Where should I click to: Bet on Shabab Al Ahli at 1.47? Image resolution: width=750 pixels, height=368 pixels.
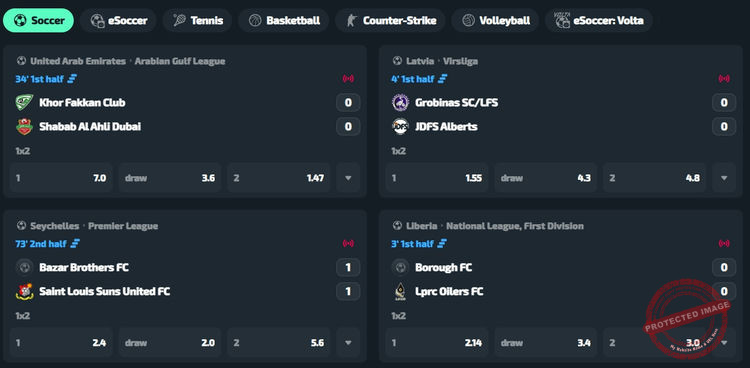[279, 178]
